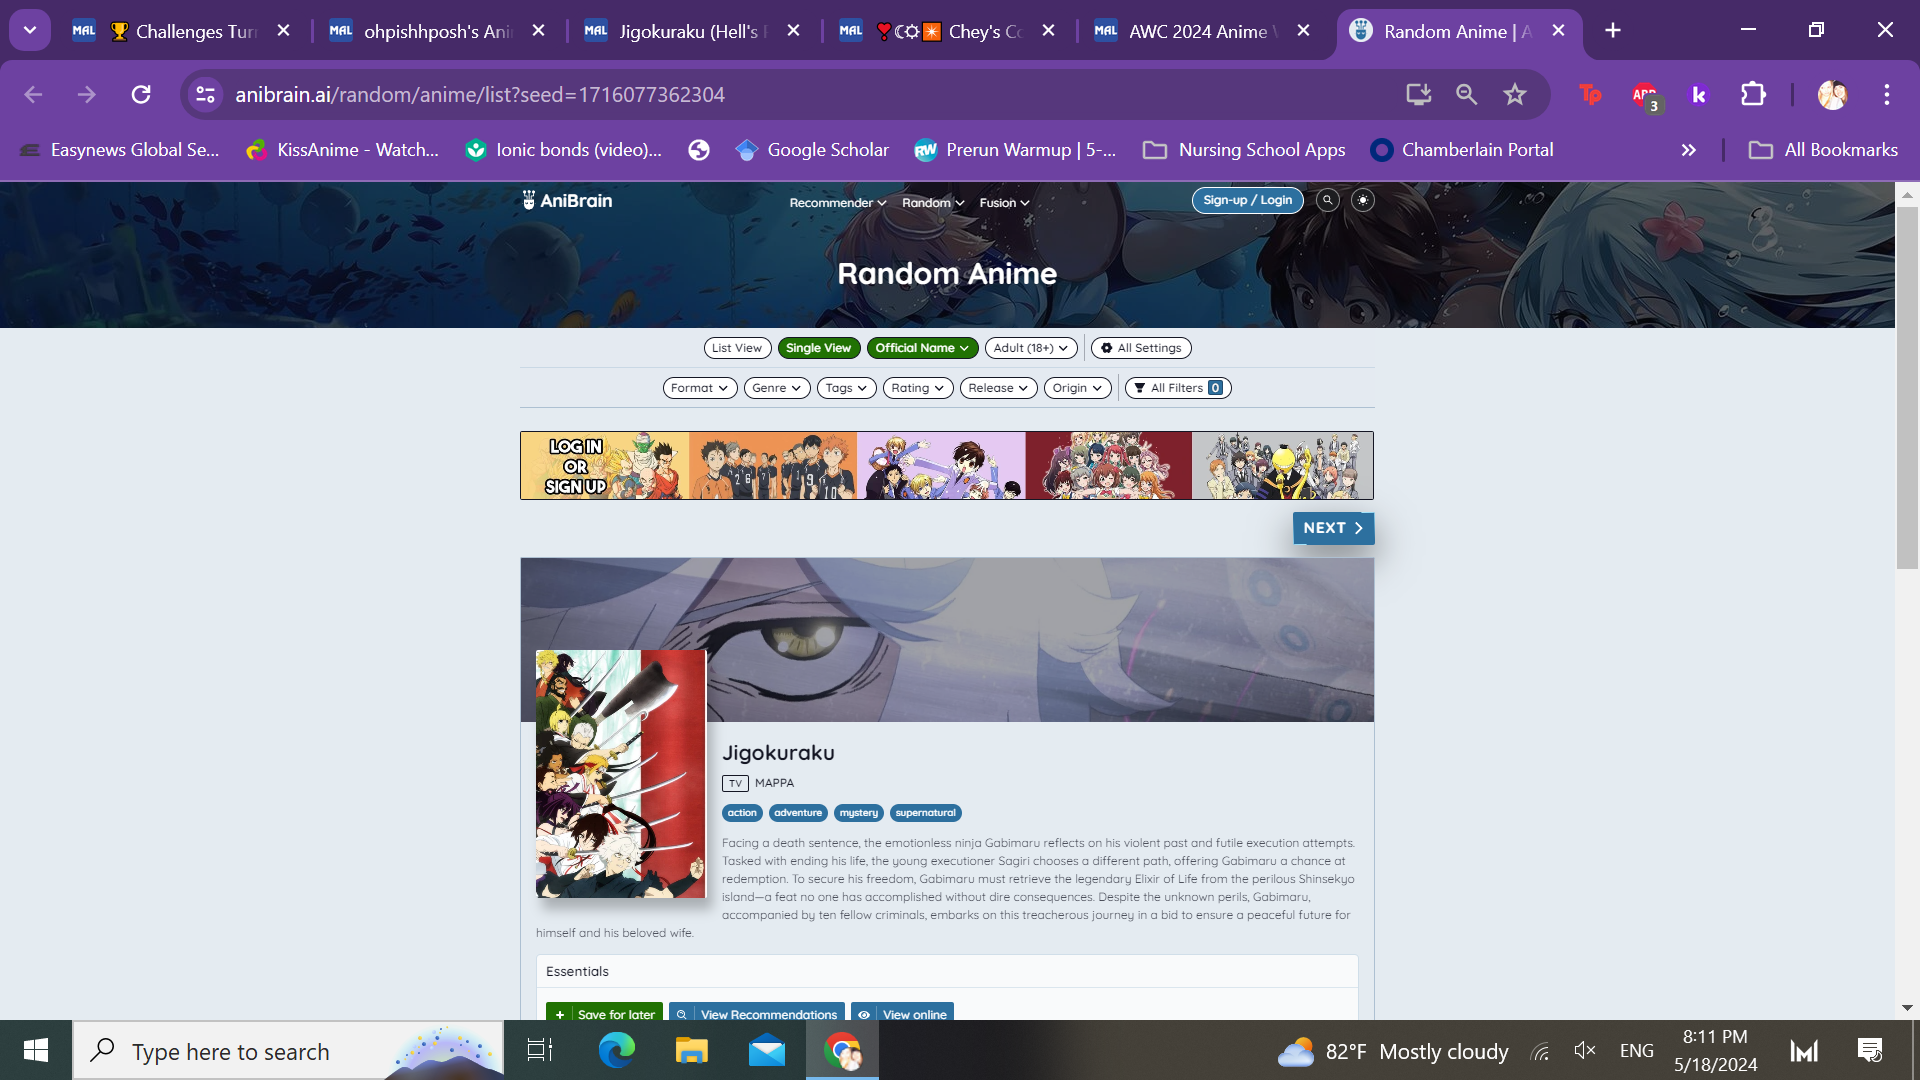
Task: Click the purple K extension icon
Action: [x=1698, y=94]
